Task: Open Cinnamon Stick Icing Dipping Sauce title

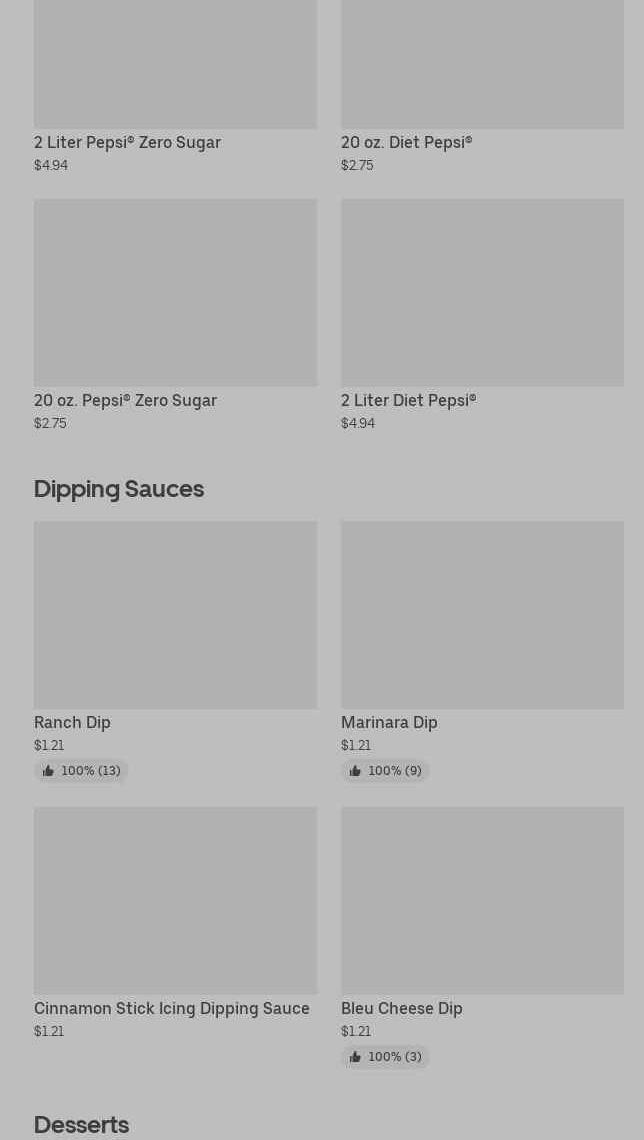Action: pos(172,1008)
